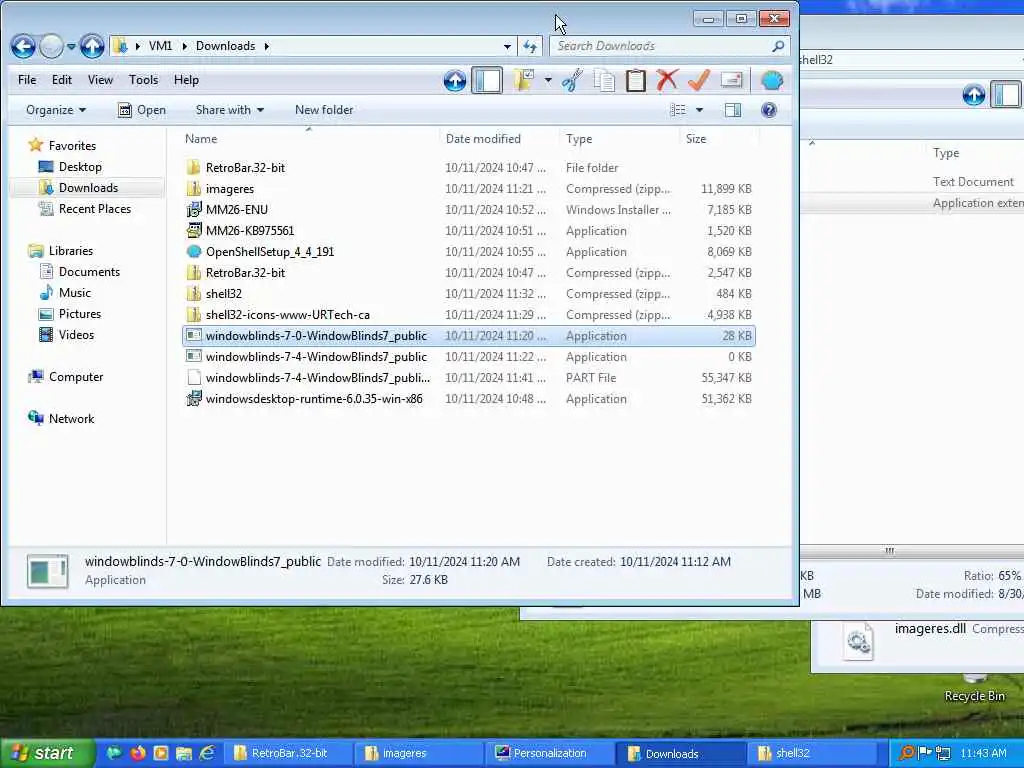The height and width of the screenshot is (768, 1024).
Task: Open the Edit menu
Action: [61, 80]
